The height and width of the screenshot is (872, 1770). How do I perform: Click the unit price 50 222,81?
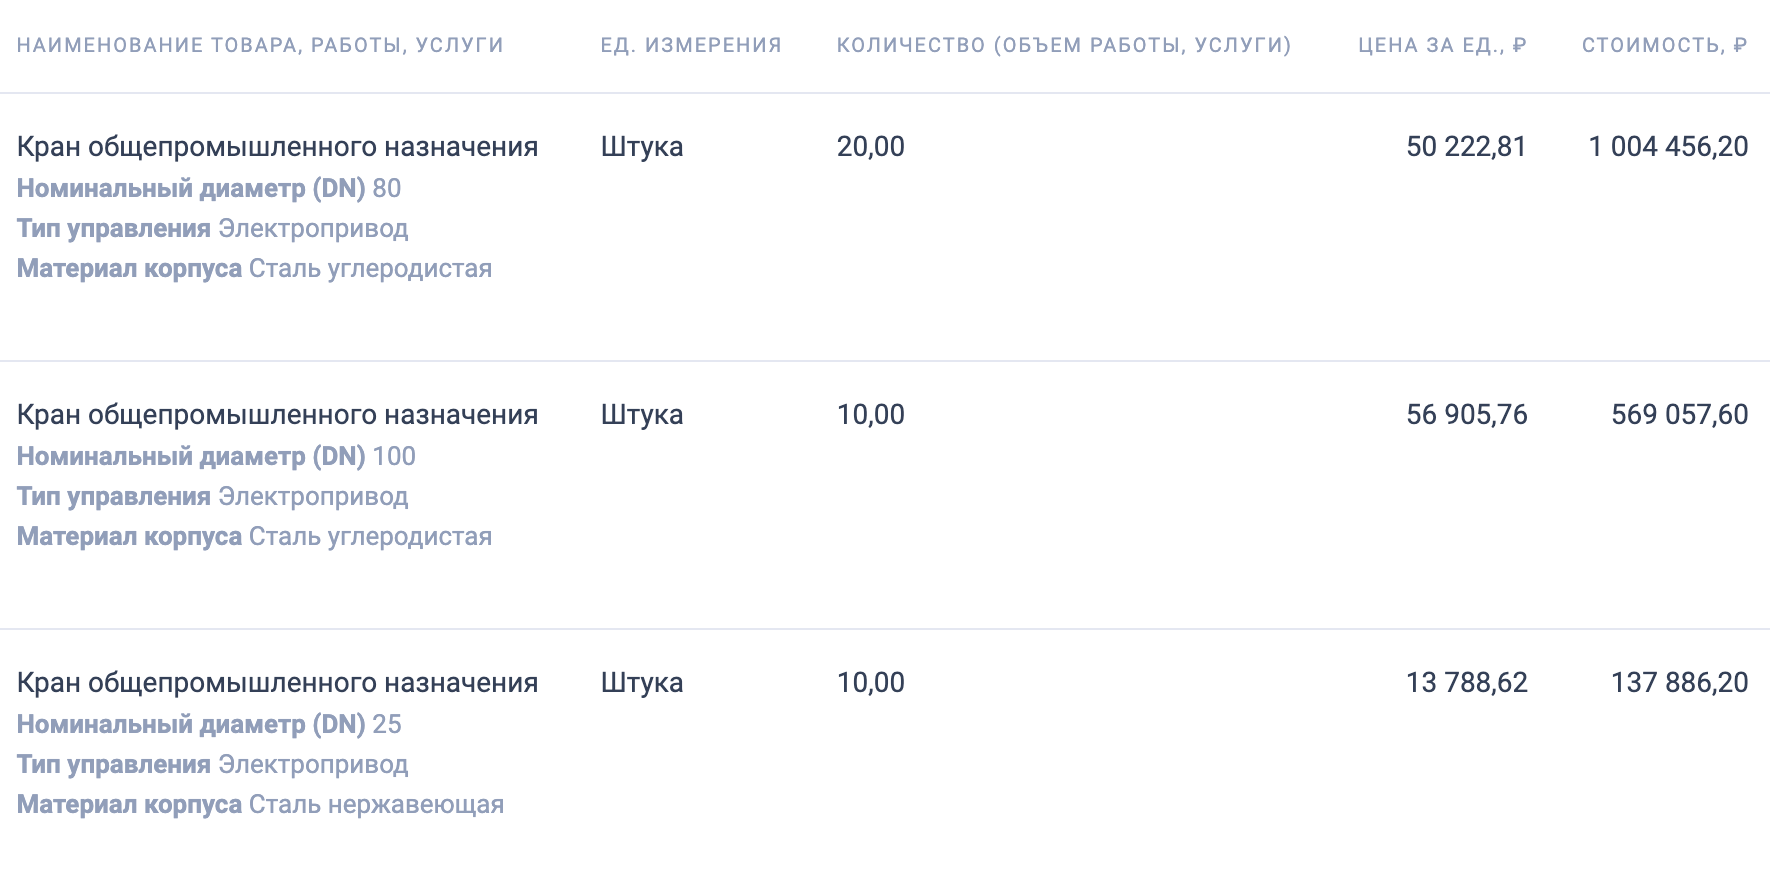point(1466,147)
